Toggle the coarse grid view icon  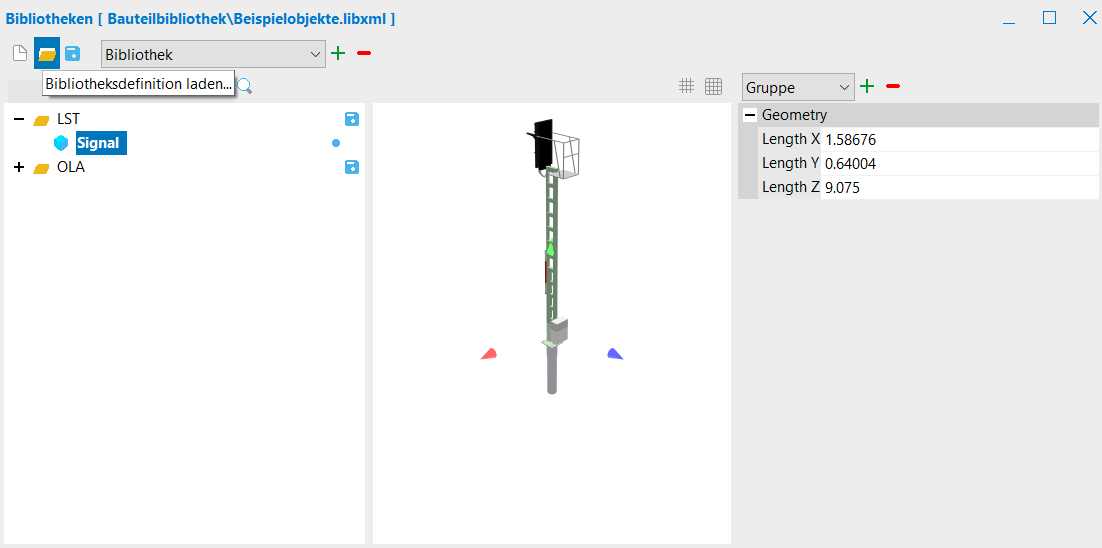pos(686,86)
